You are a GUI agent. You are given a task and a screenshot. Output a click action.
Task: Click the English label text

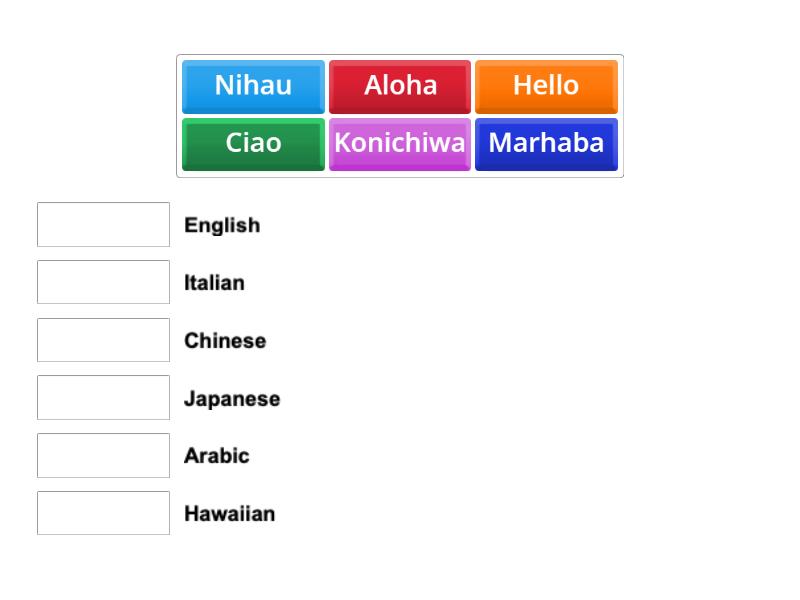pyautogui.click(x=222, y=225)
